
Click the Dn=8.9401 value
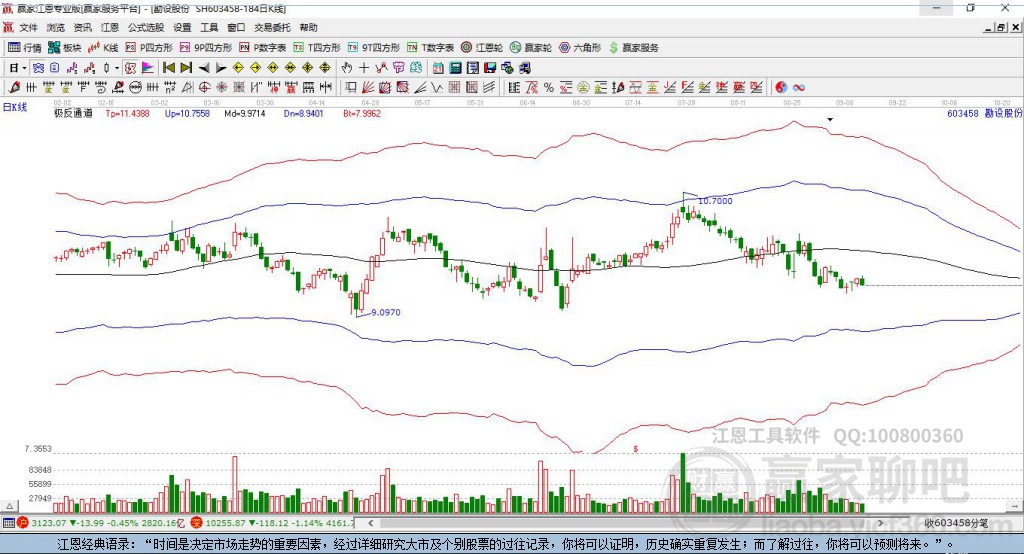304,113
